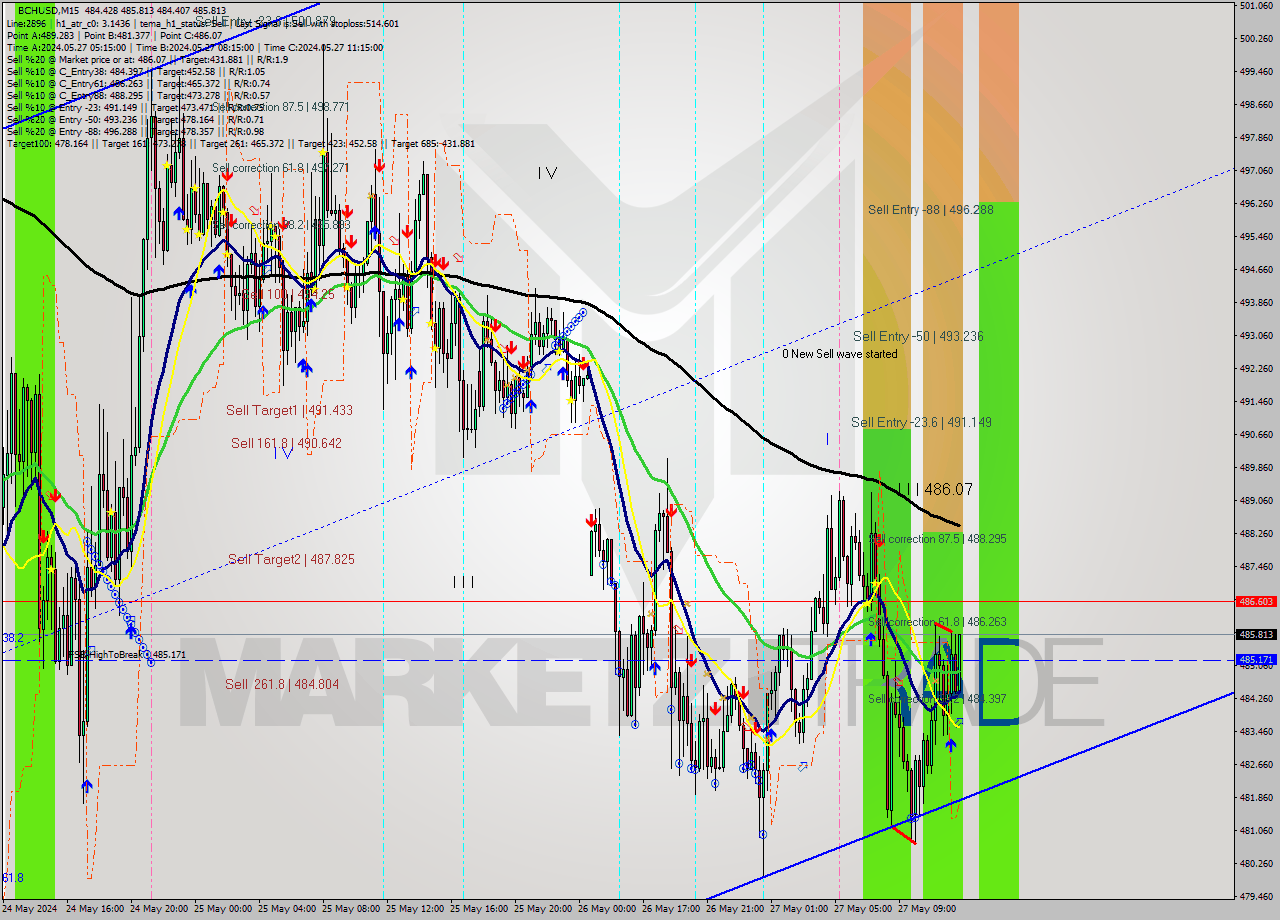The width and height of the screenshot is (1280, 920).
Task: Click the '25 May 16:00' time axis label
Action: click(x=479, y=910)
